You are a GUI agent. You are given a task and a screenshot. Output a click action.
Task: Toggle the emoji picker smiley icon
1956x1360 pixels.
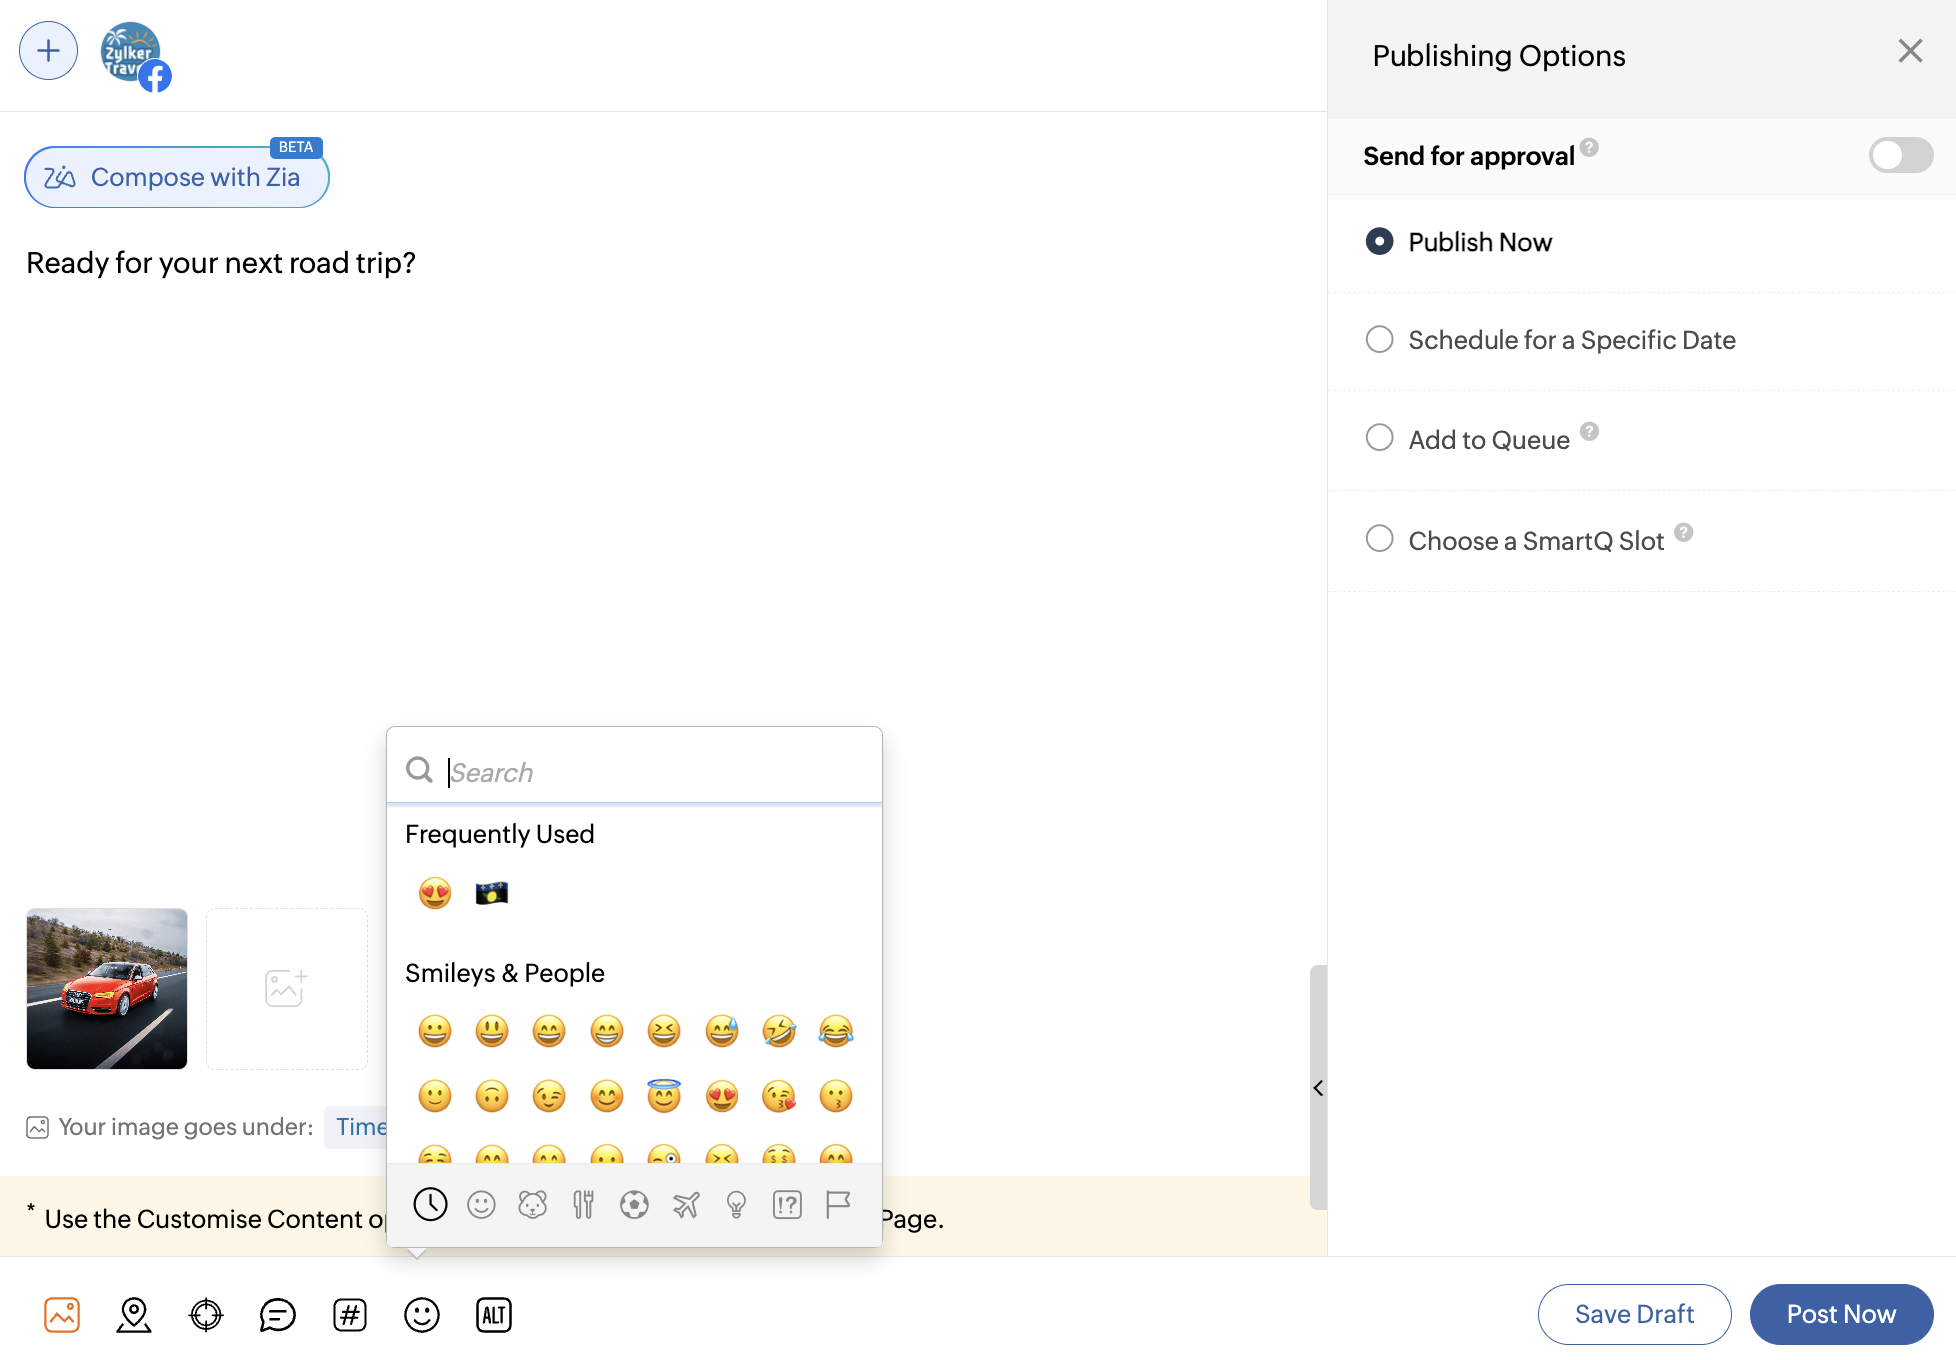tap(422, 1315)
